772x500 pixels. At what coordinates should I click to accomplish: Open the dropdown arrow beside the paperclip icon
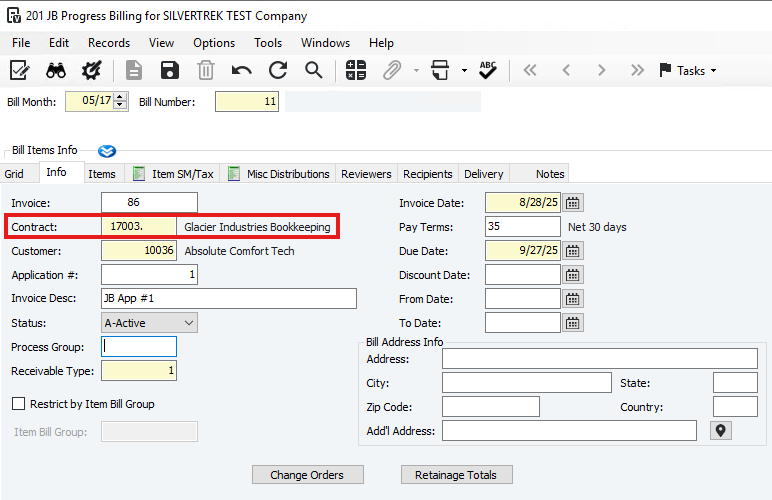(x=416, y=70)
